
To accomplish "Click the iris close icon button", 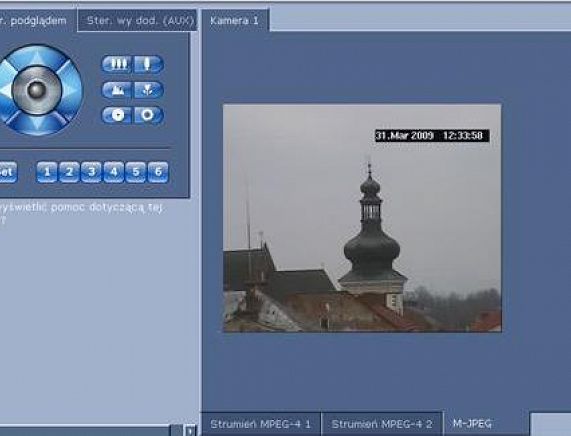I will tap(117, 115).
